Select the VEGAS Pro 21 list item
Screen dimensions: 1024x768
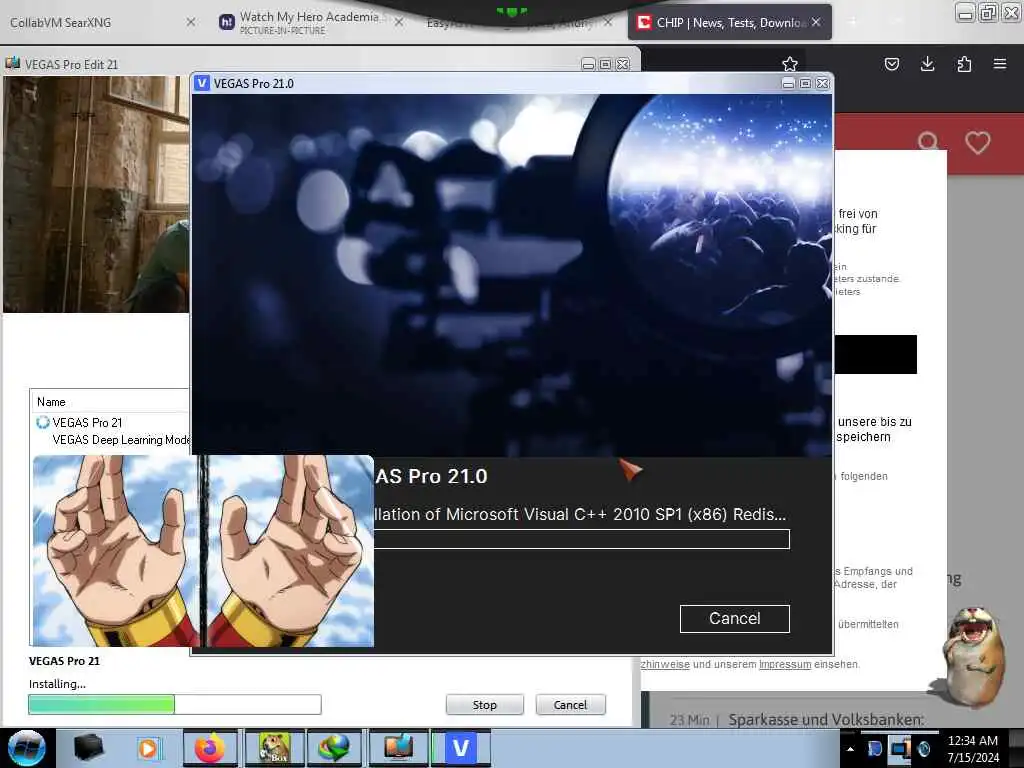point(87,423)
